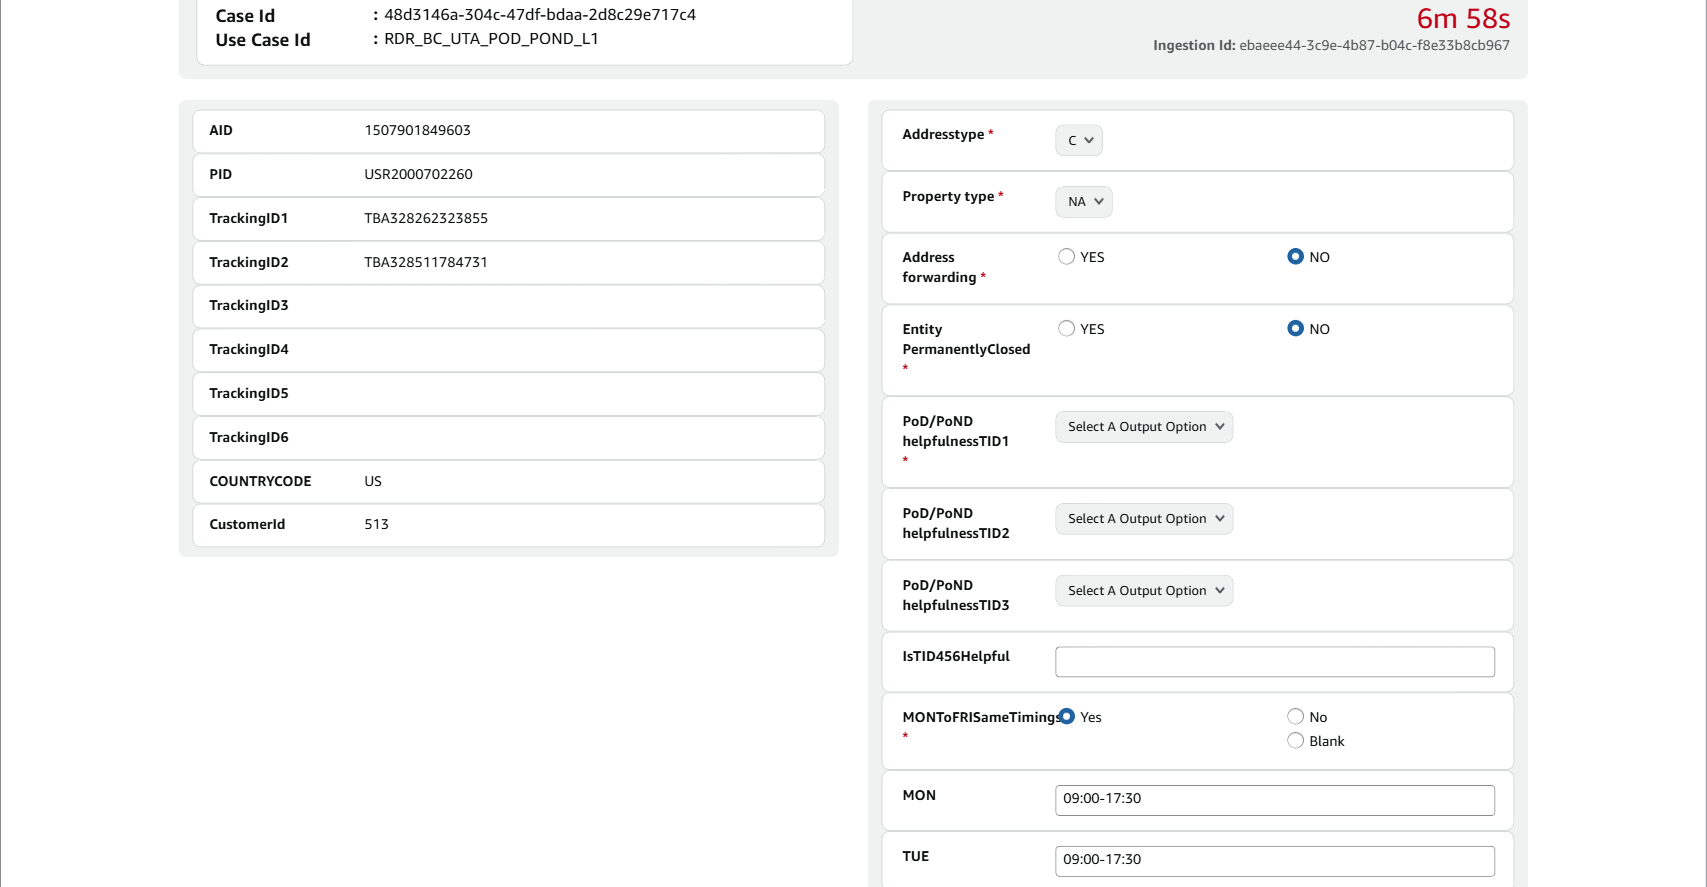Click the TUE timing input field
This screenshot has height=887, width=1707.
(x=1275, y=861)
